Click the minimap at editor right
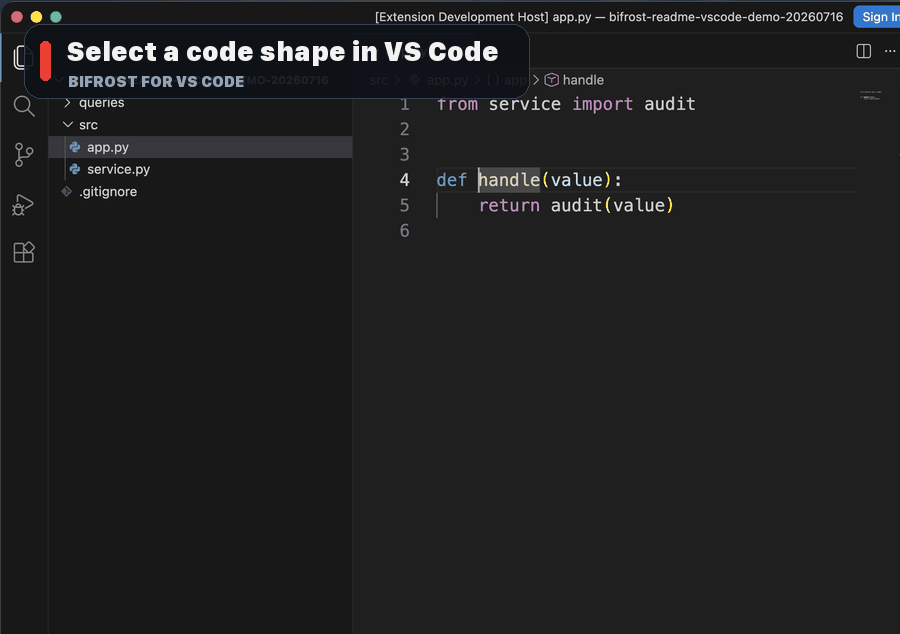Screen dimensions: 900x634 [x=870, y=96]
